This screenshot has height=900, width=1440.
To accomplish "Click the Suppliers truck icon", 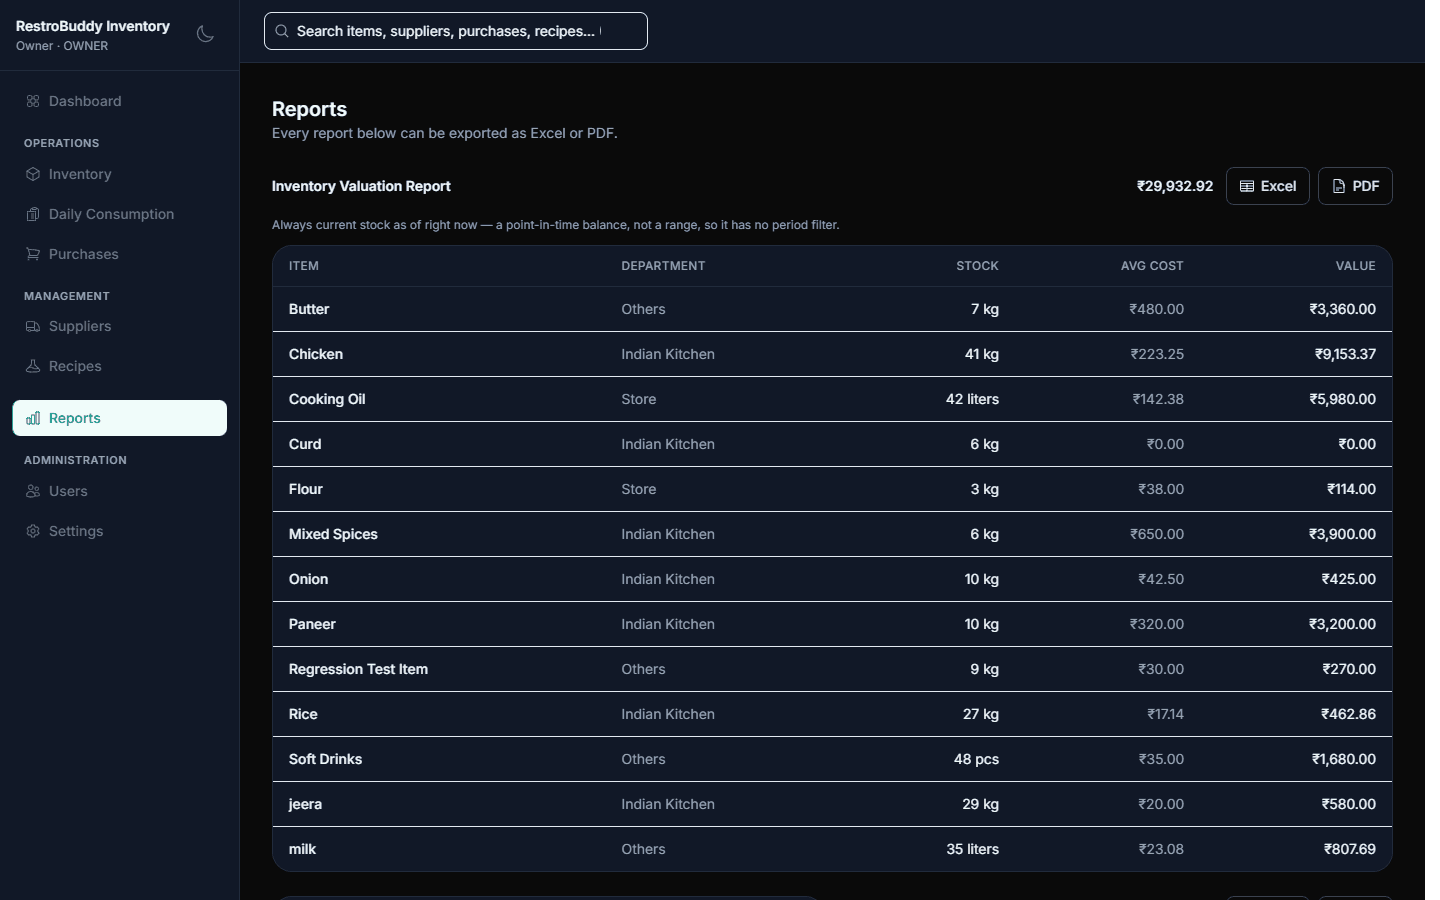I will (33, 326).
